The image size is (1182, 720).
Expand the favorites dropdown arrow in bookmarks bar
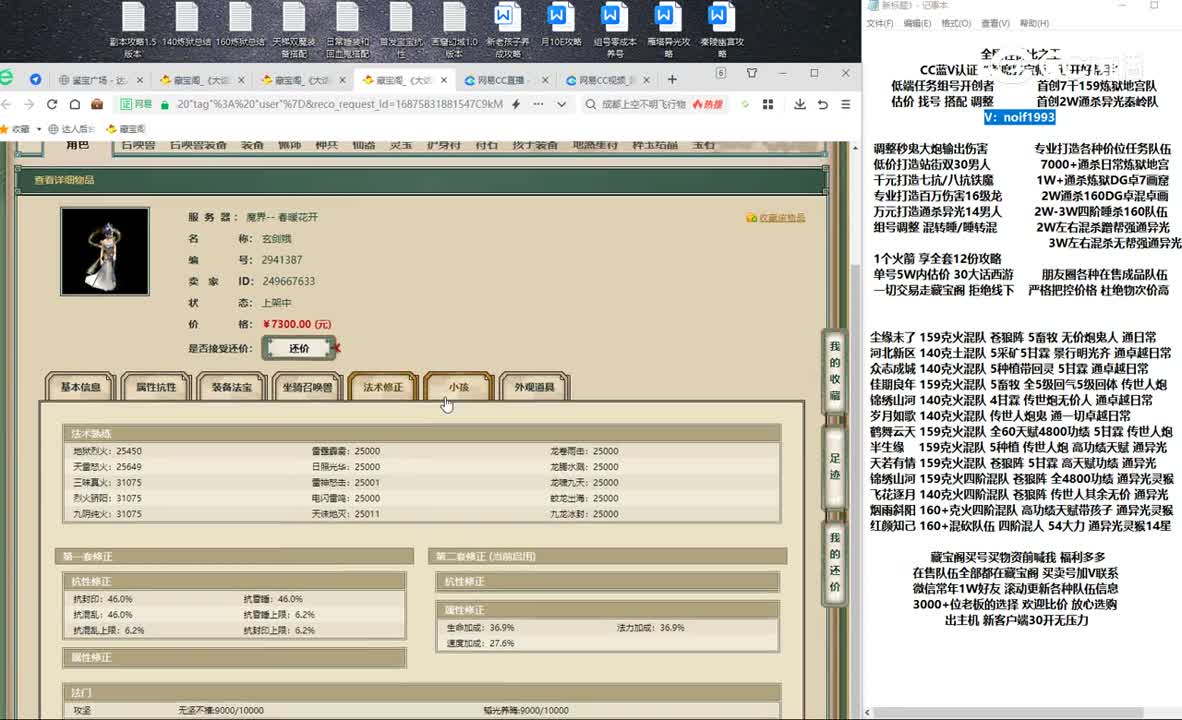38,130
